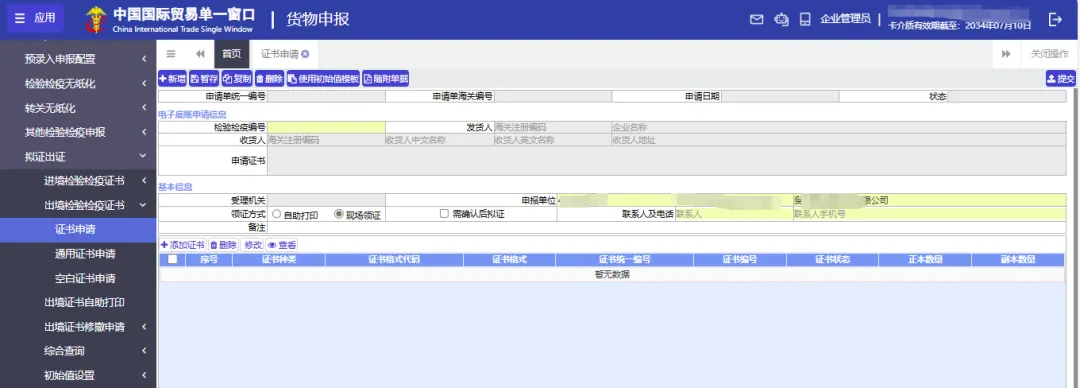
Task: Click the 修改 (modify) button
Action: point(253,245)
